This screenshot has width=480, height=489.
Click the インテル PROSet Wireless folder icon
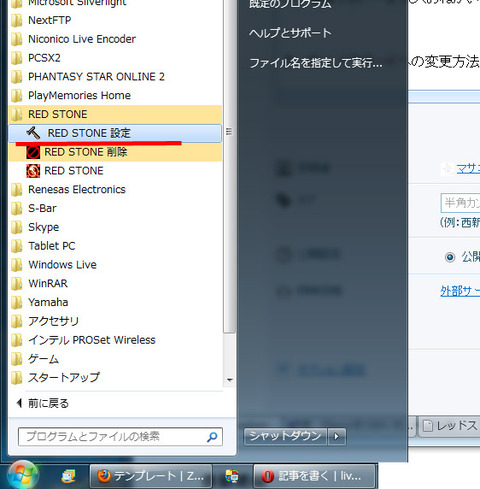click(x=16, y=340)
